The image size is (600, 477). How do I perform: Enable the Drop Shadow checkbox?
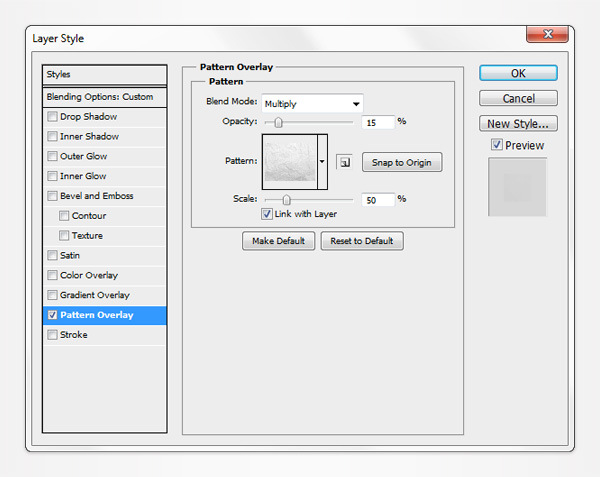52,117
